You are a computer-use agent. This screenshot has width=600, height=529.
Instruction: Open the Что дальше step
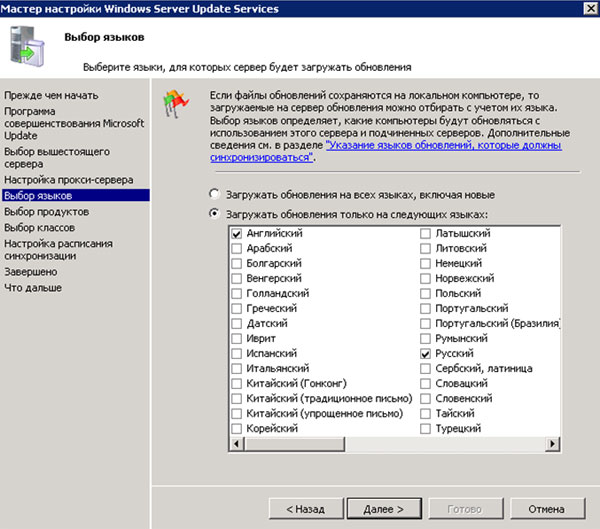coord(33,288)
